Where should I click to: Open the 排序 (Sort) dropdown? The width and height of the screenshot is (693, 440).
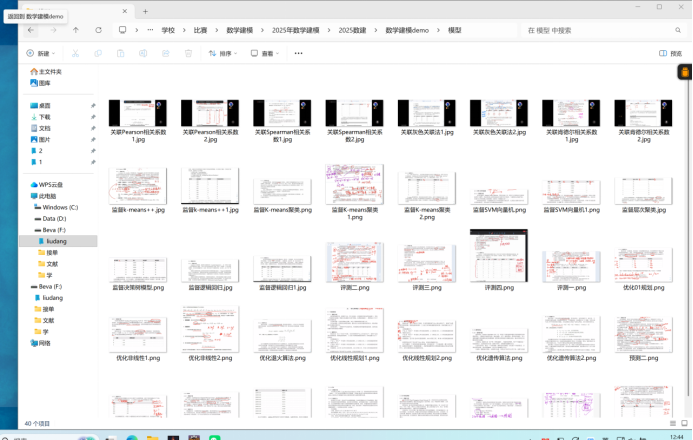pyautogui.click(x=224, y=53)
